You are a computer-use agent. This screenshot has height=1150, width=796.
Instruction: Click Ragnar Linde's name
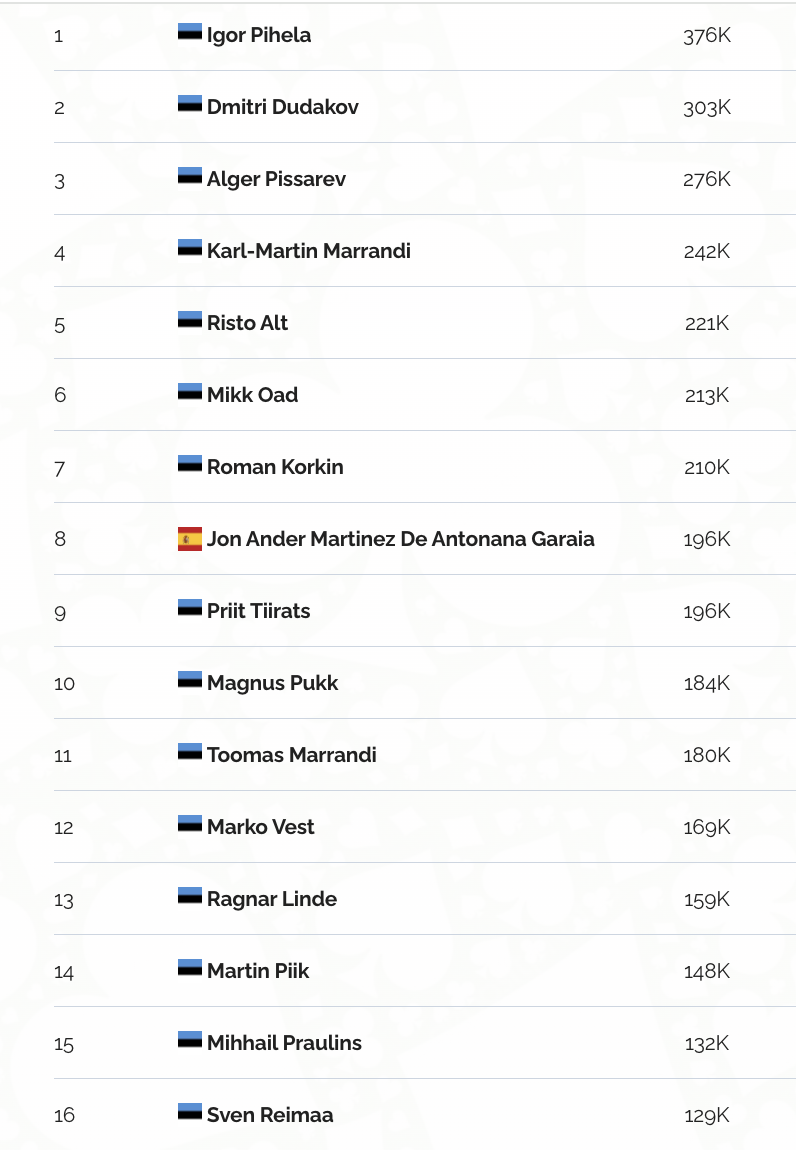point(271,899)
